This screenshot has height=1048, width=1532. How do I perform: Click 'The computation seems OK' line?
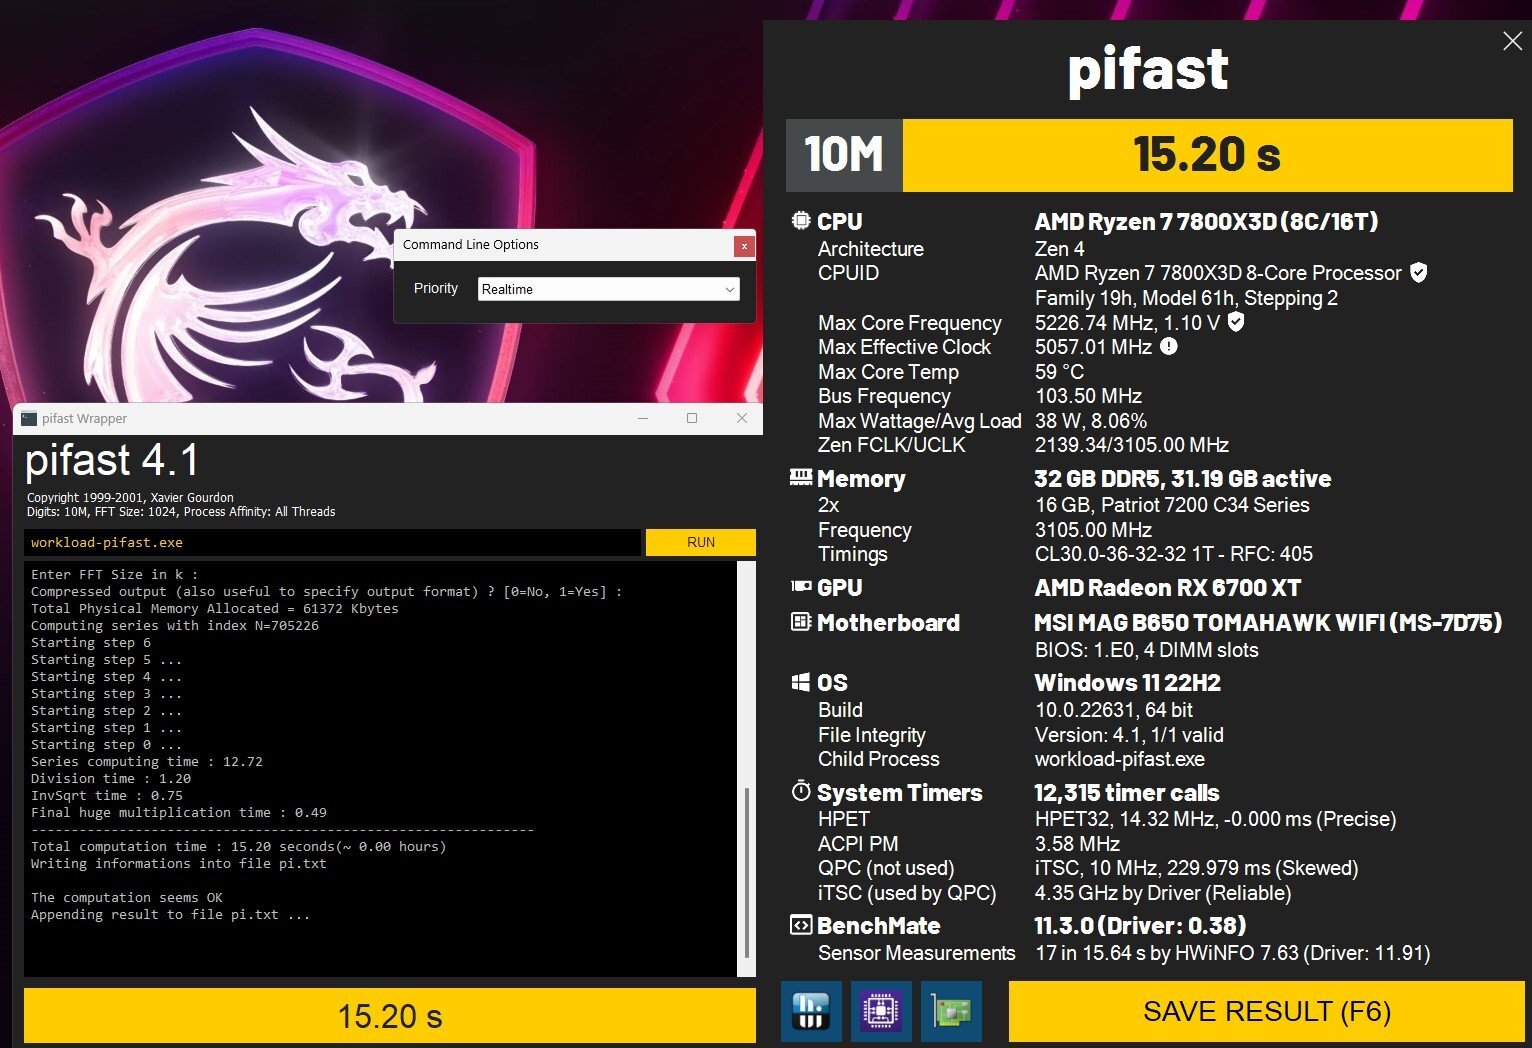[127, 897]
